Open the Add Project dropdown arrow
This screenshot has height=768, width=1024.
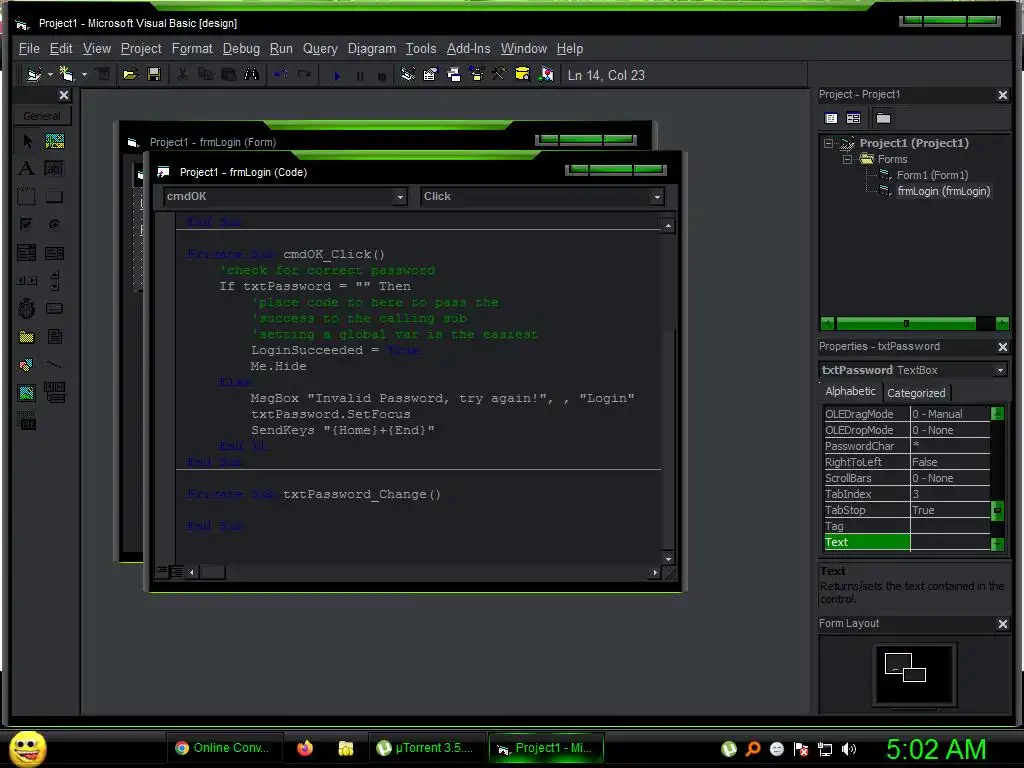[x=50, y=74]
